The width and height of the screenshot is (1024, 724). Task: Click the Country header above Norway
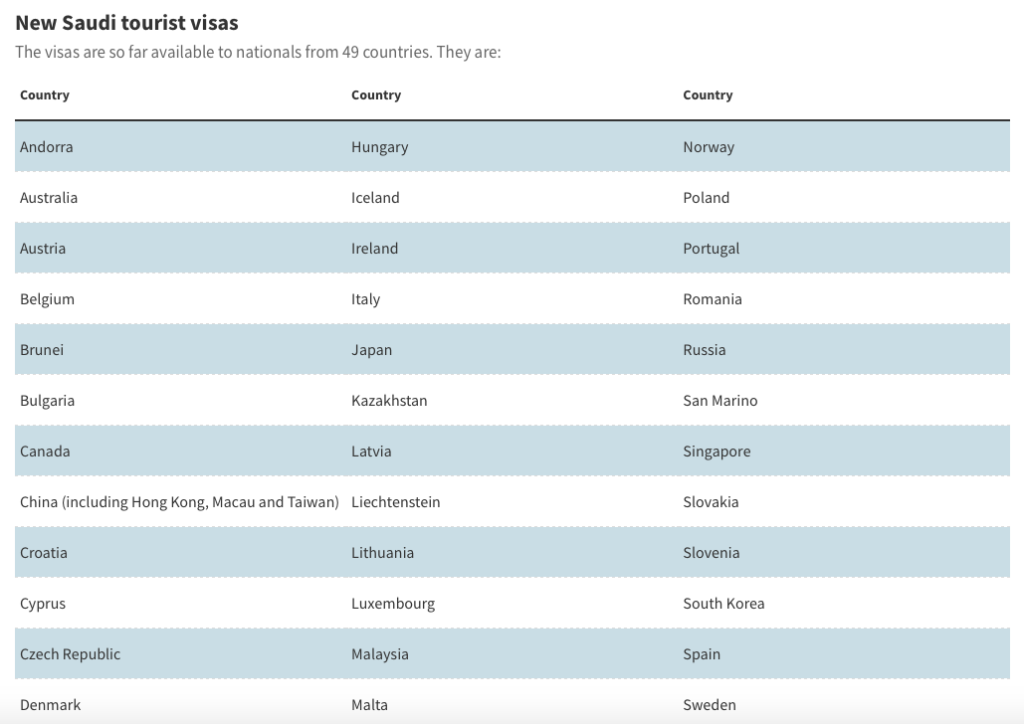[708, 95]
